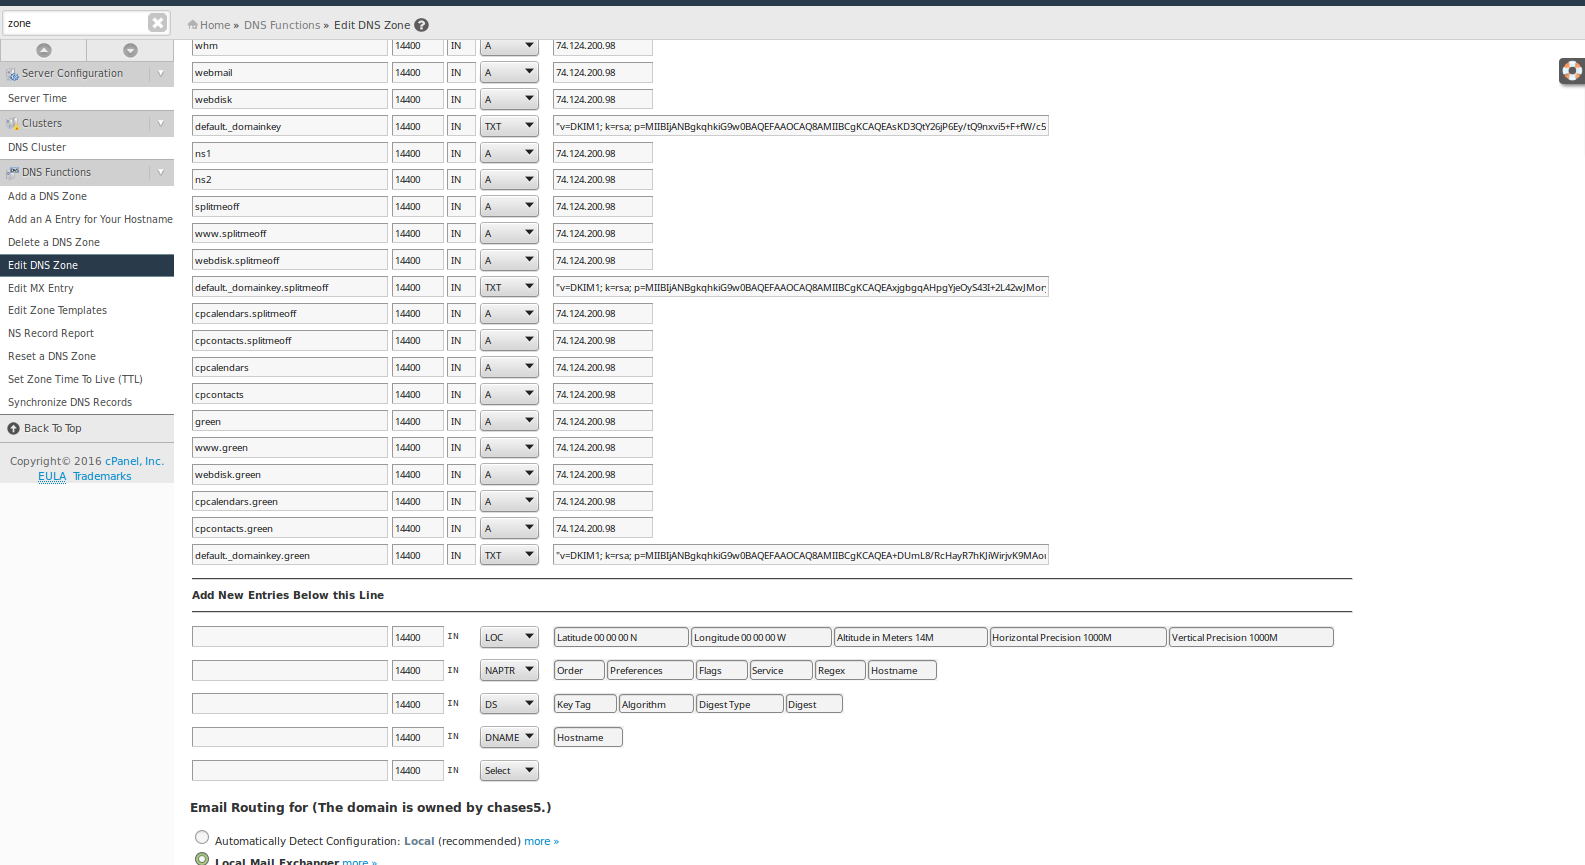Screen dimensions: 1585x865
Task: Go to Synchronize DNS Records
Action: [x=70, y=402]
